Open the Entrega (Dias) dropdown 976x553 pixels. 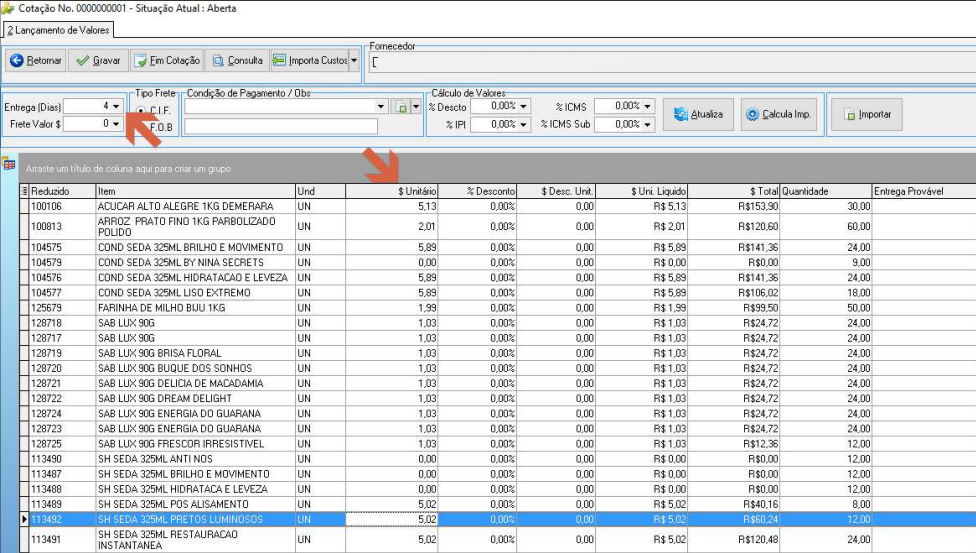116,106
